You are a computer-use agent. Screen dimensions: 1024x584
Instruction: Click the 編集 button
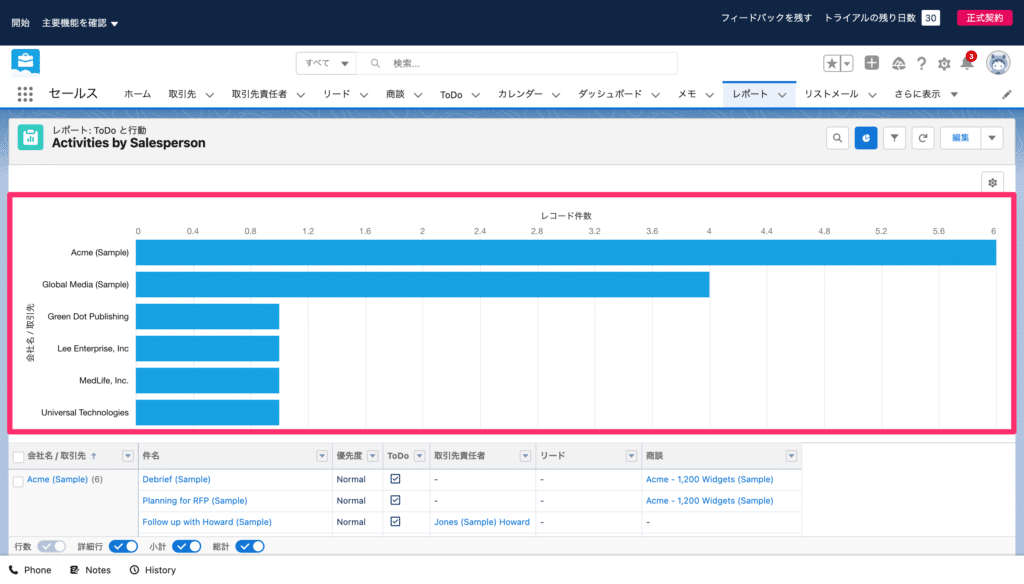(x=960, y=138)
